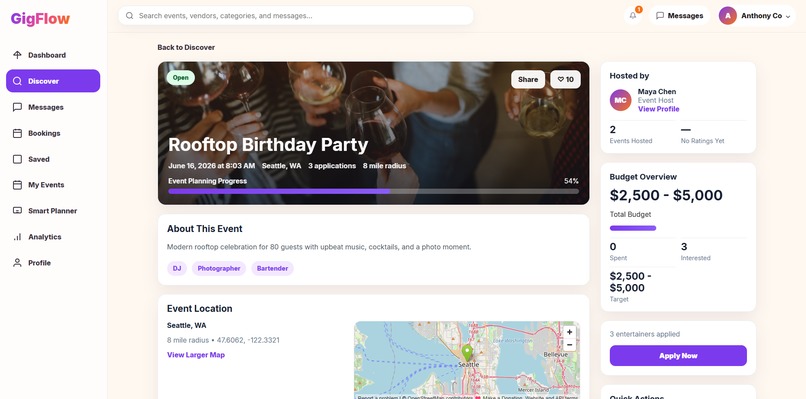Click the Bartender category tag
806x399 pixels.
(x=272, y=268)
